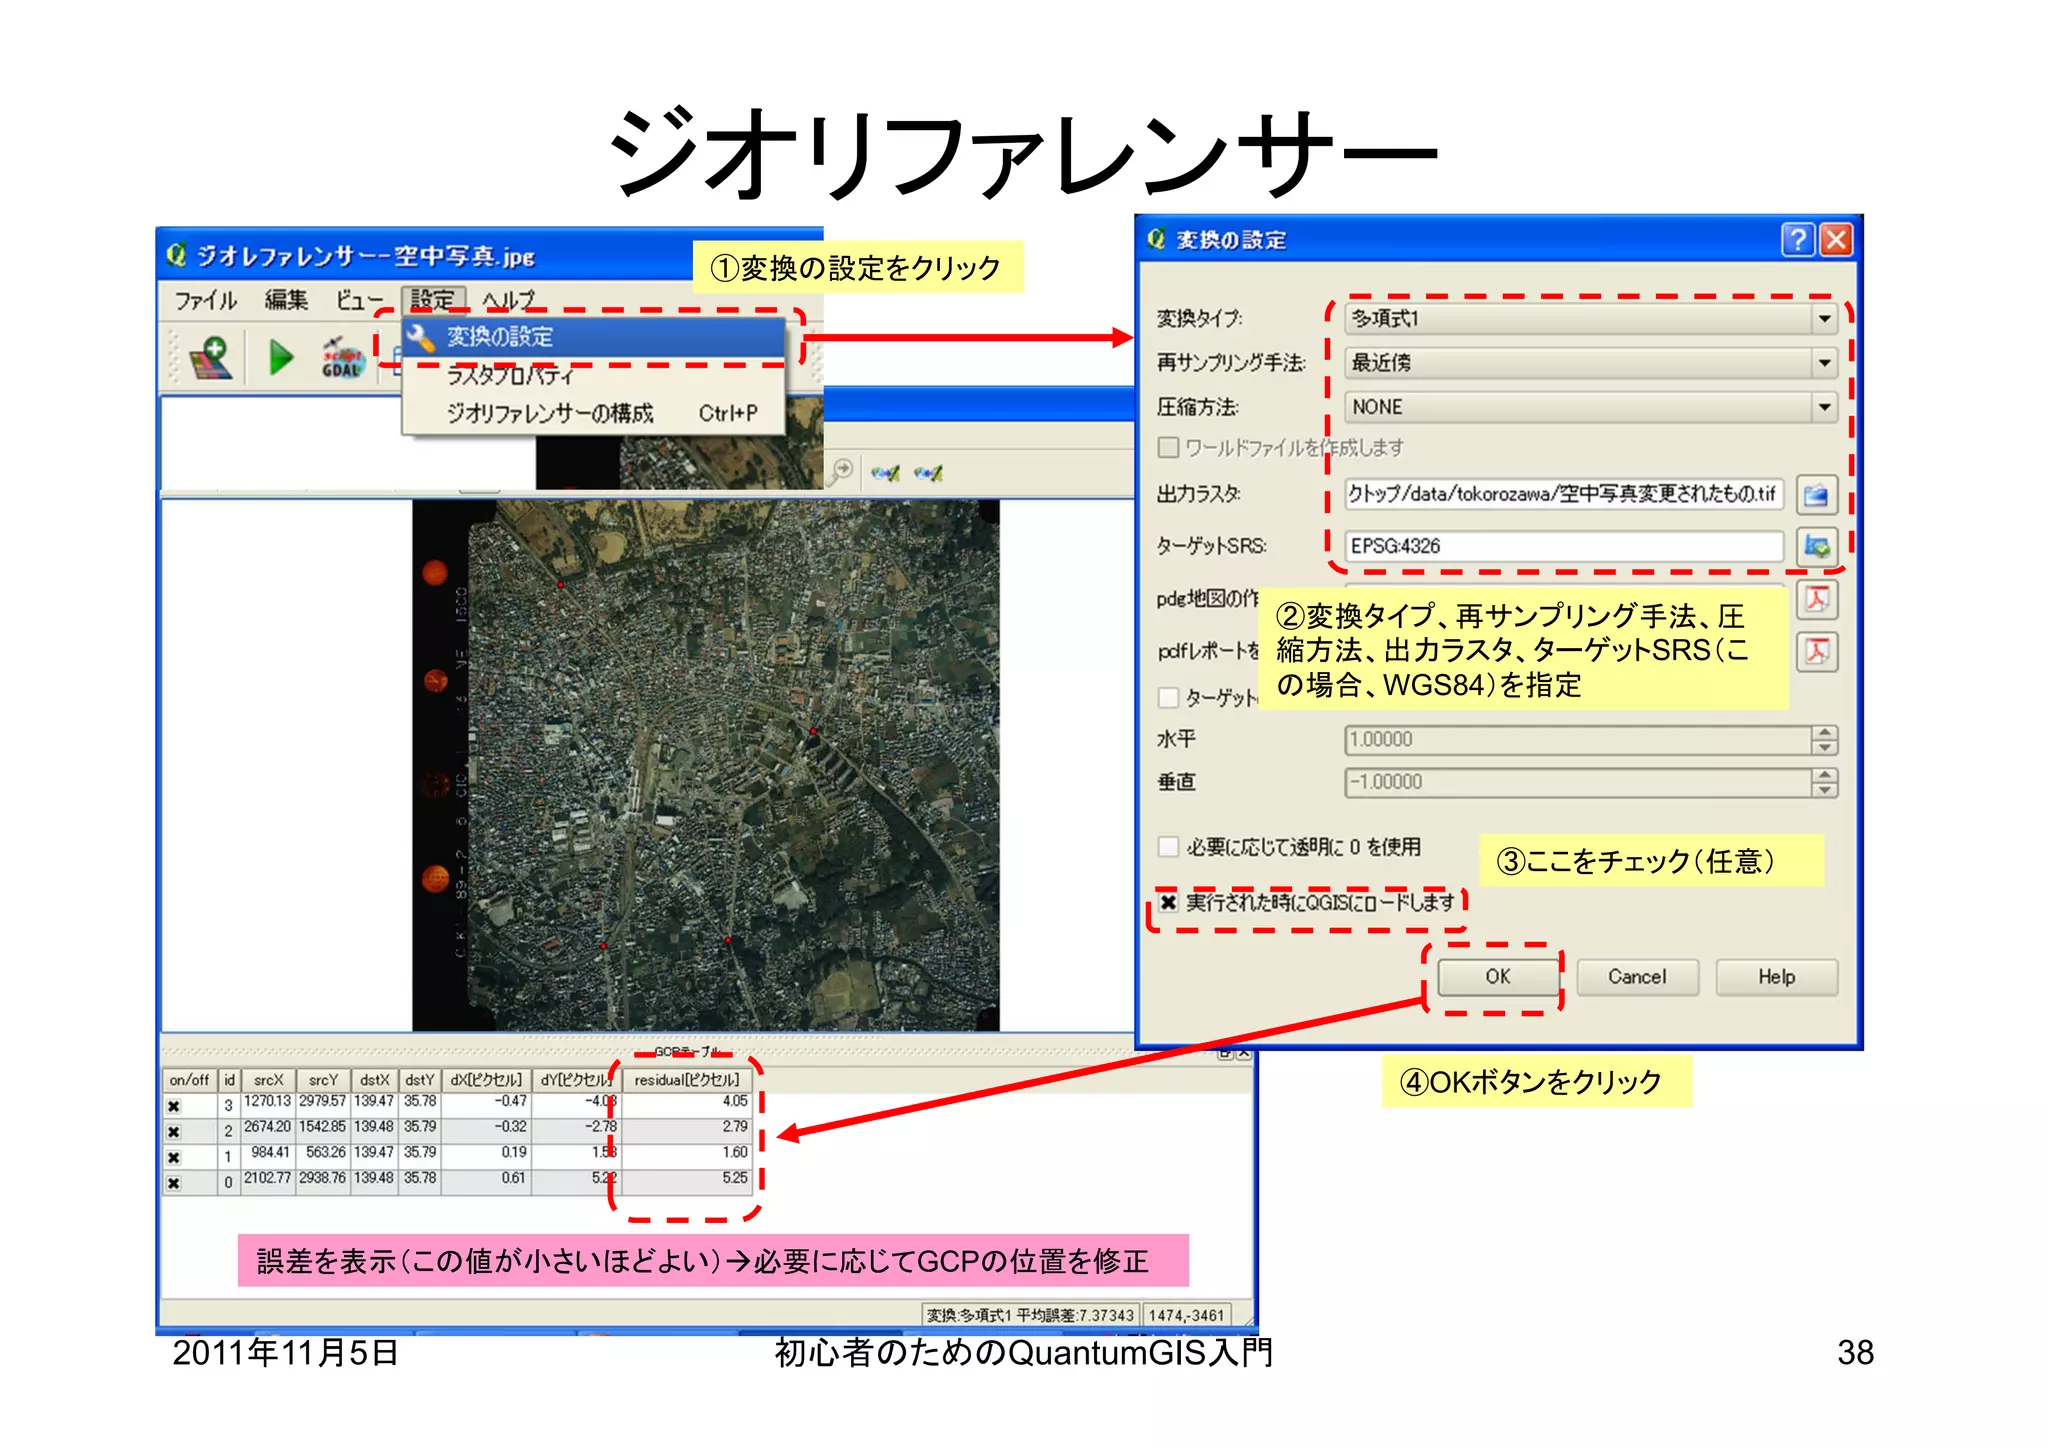Check the use 0 for transparency option
This screenshot has height=1448, width=2048.
(1168, 847)
